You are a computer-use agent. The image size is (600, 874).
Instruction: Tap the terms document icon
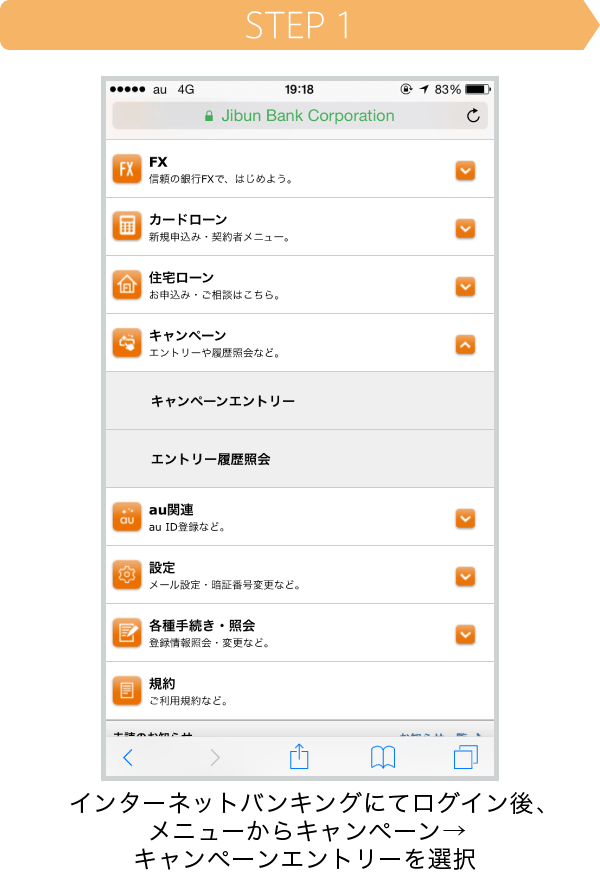[x=127, y=691]
